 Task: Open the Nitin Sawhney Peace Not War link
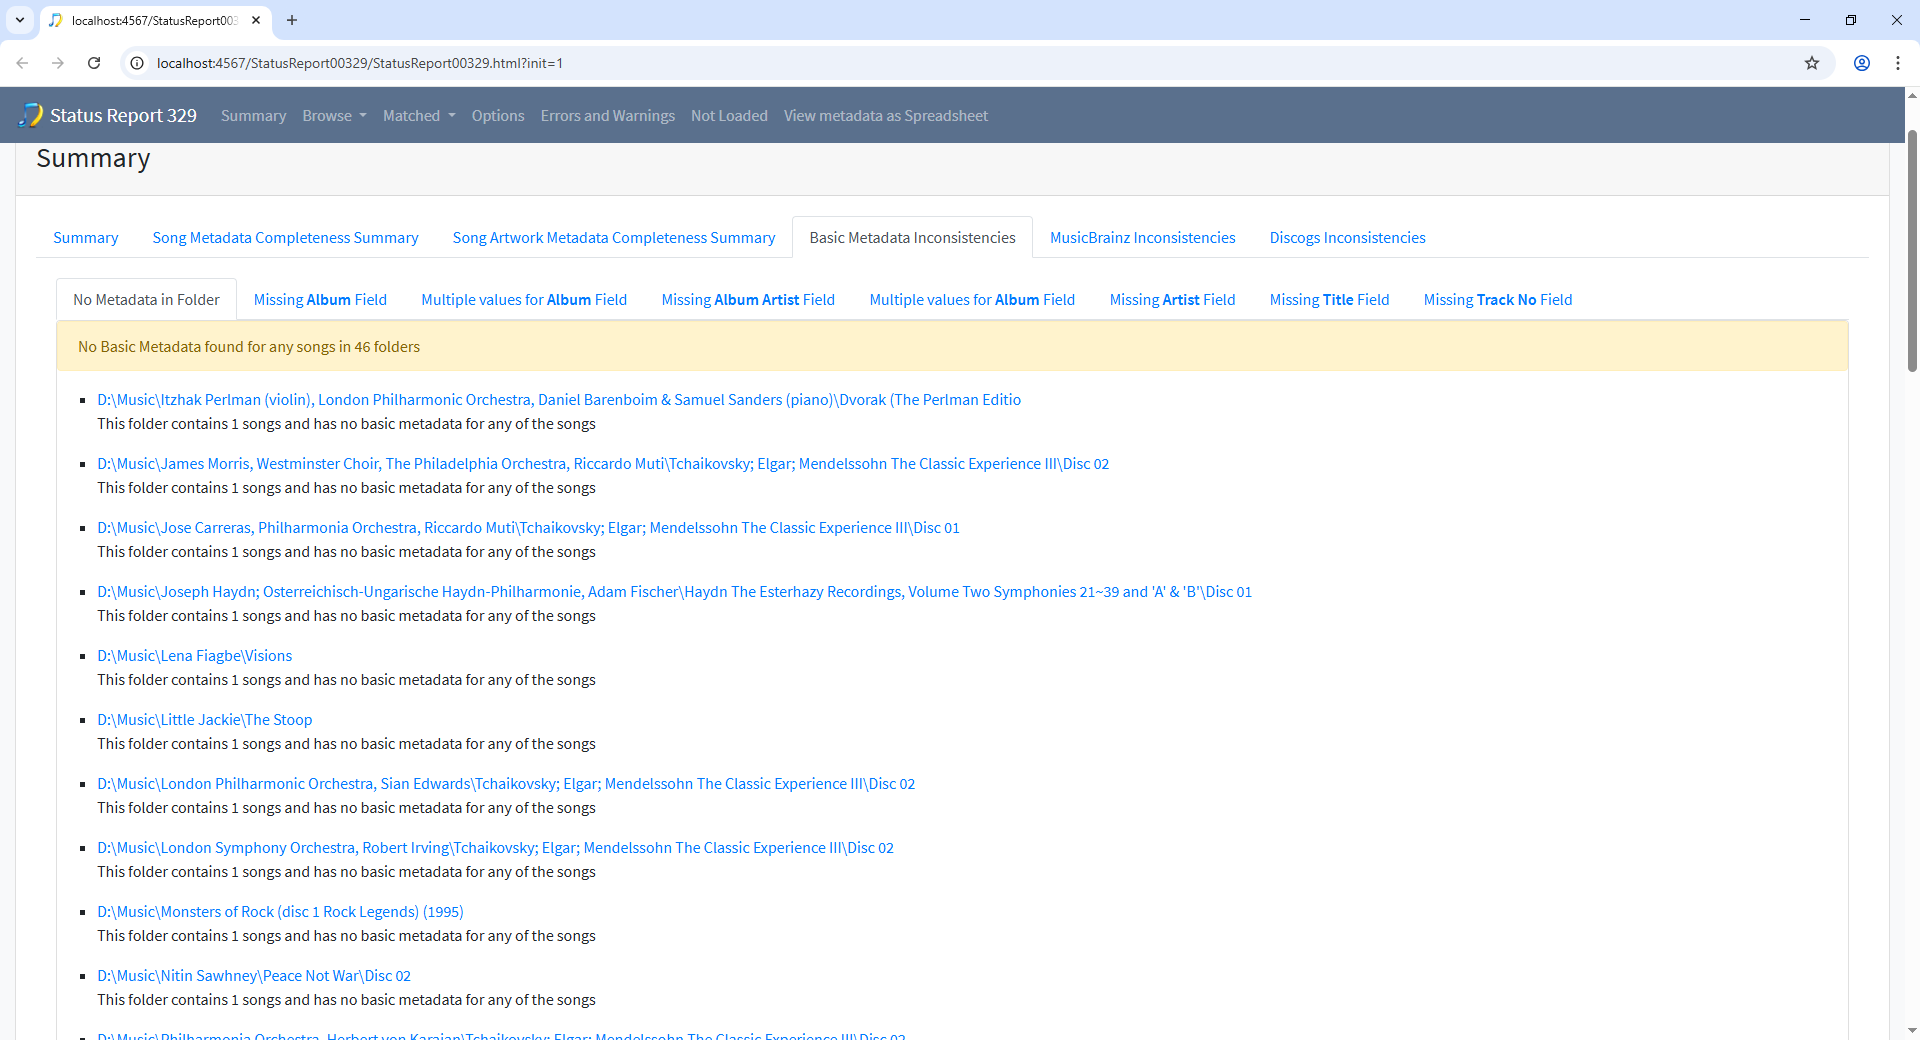point(254,976)
